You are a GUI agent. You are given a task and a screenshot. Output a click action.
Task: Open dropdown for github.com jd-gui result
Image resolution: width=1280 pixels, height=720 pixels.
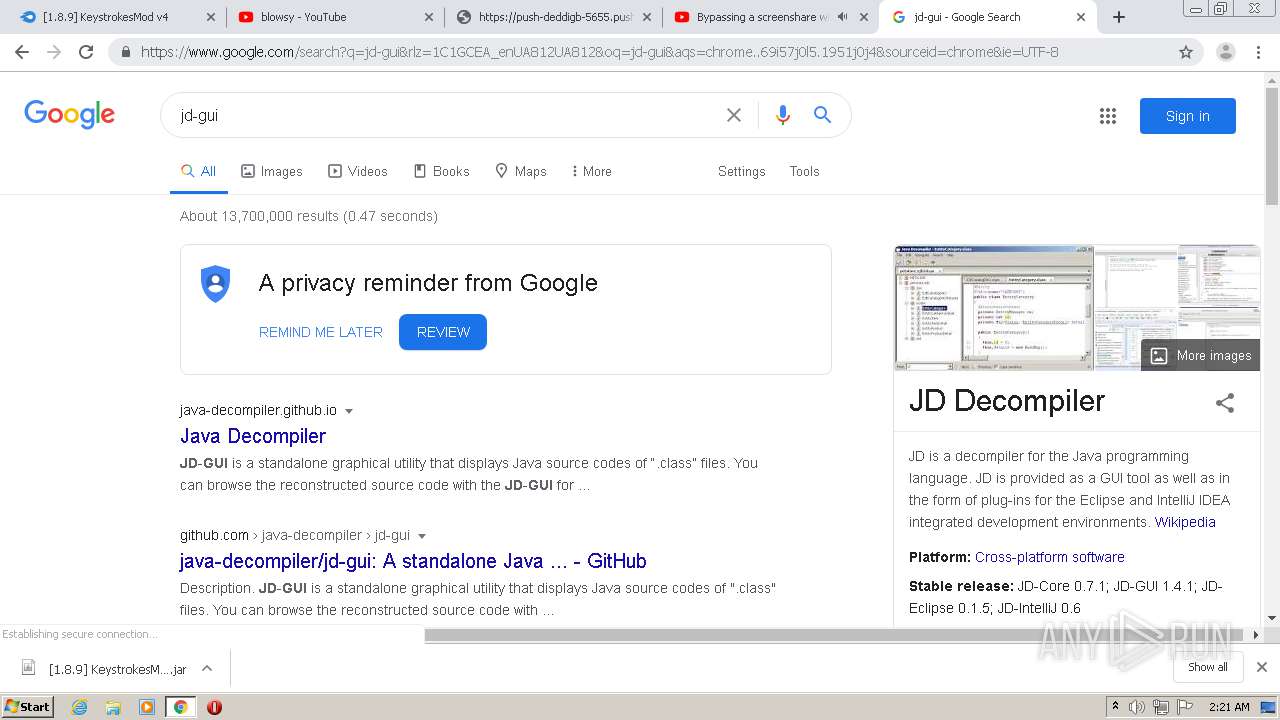tap(422, 536)
